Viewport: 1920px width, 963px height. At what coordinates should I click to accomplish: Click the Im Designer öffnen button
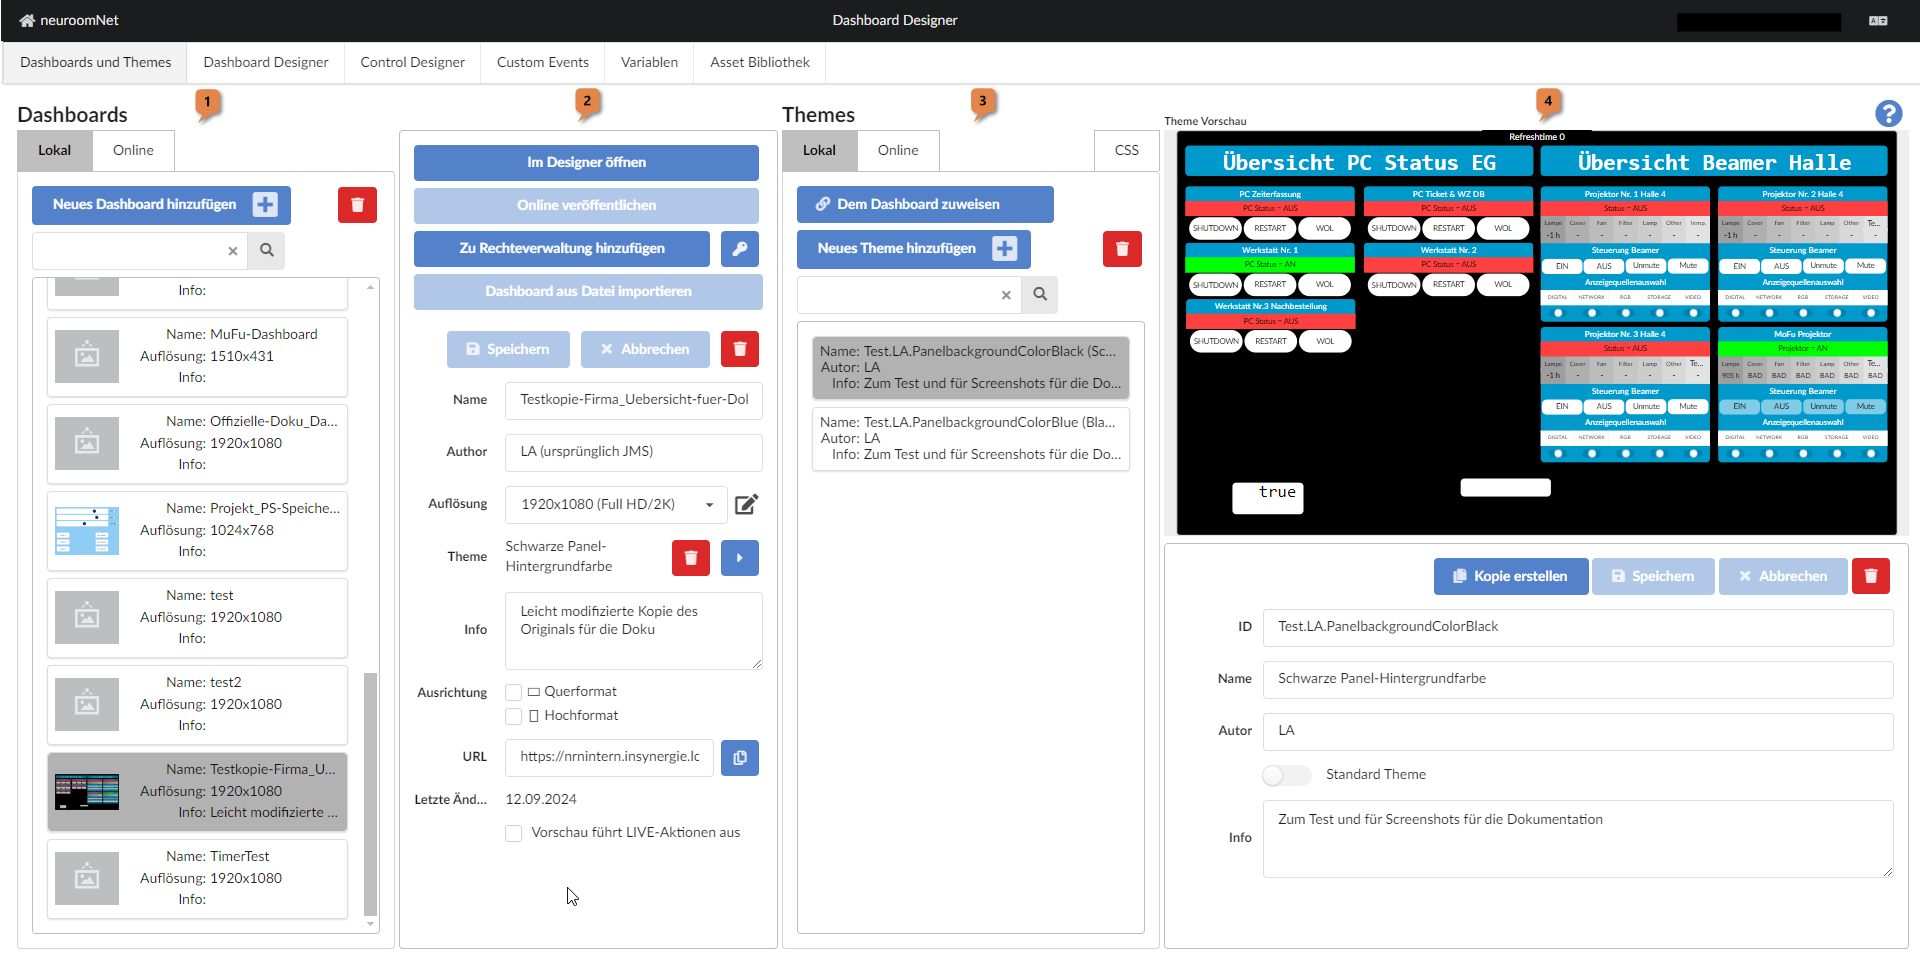586,162
